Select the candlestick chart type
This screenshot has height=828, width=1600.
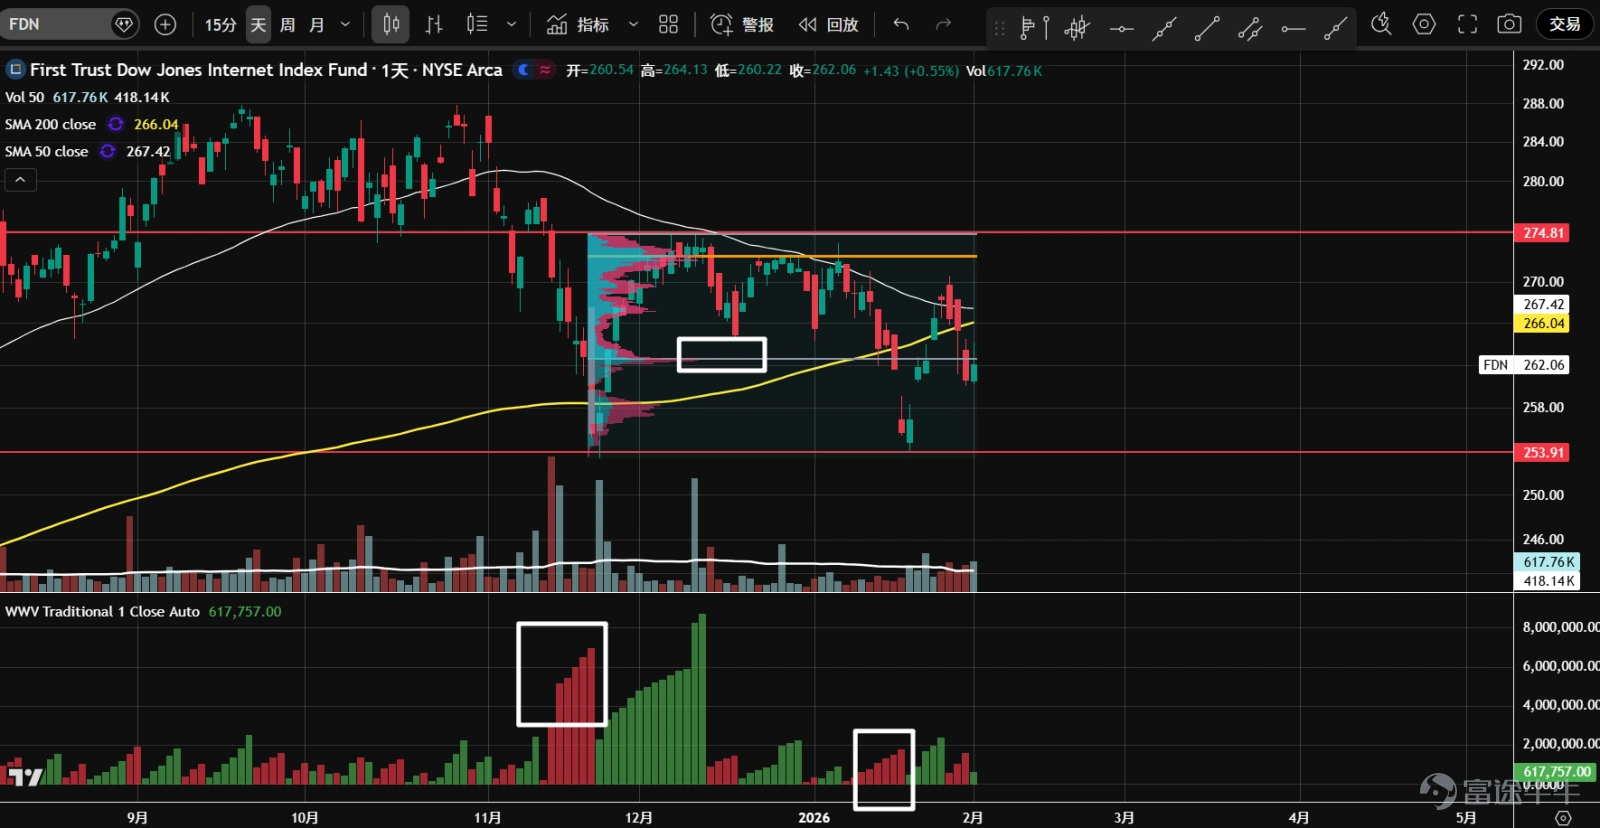(x=391, y=24)
